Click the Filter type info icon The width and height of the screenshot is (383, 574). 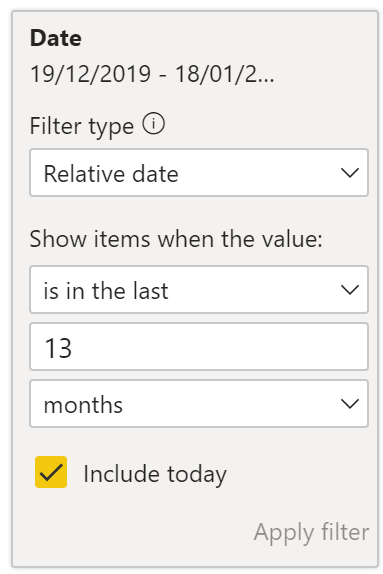click(x=153, y=123)
